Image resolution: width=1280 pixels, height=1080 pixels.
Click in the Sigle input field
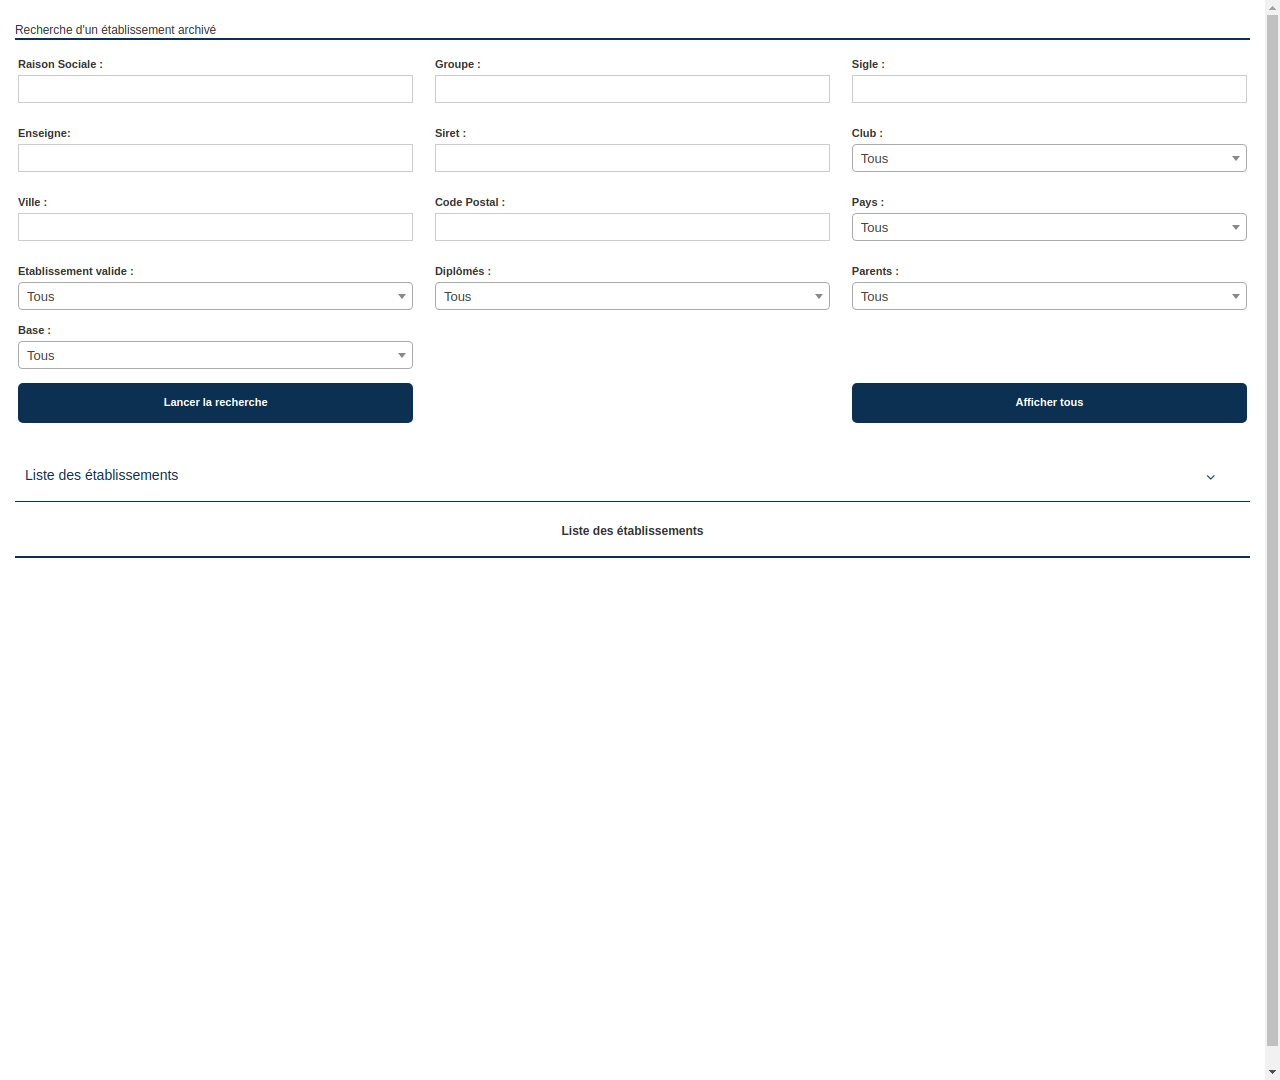coord(1048,89)
